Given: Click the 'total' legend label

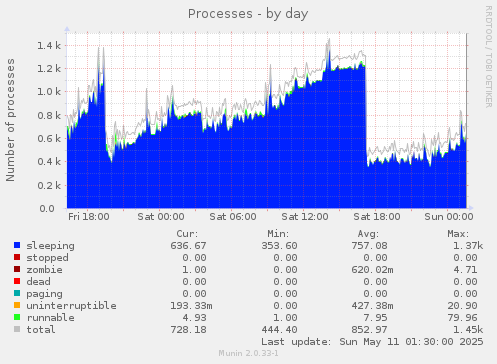Looking at the screenshot, I should 41,330.
